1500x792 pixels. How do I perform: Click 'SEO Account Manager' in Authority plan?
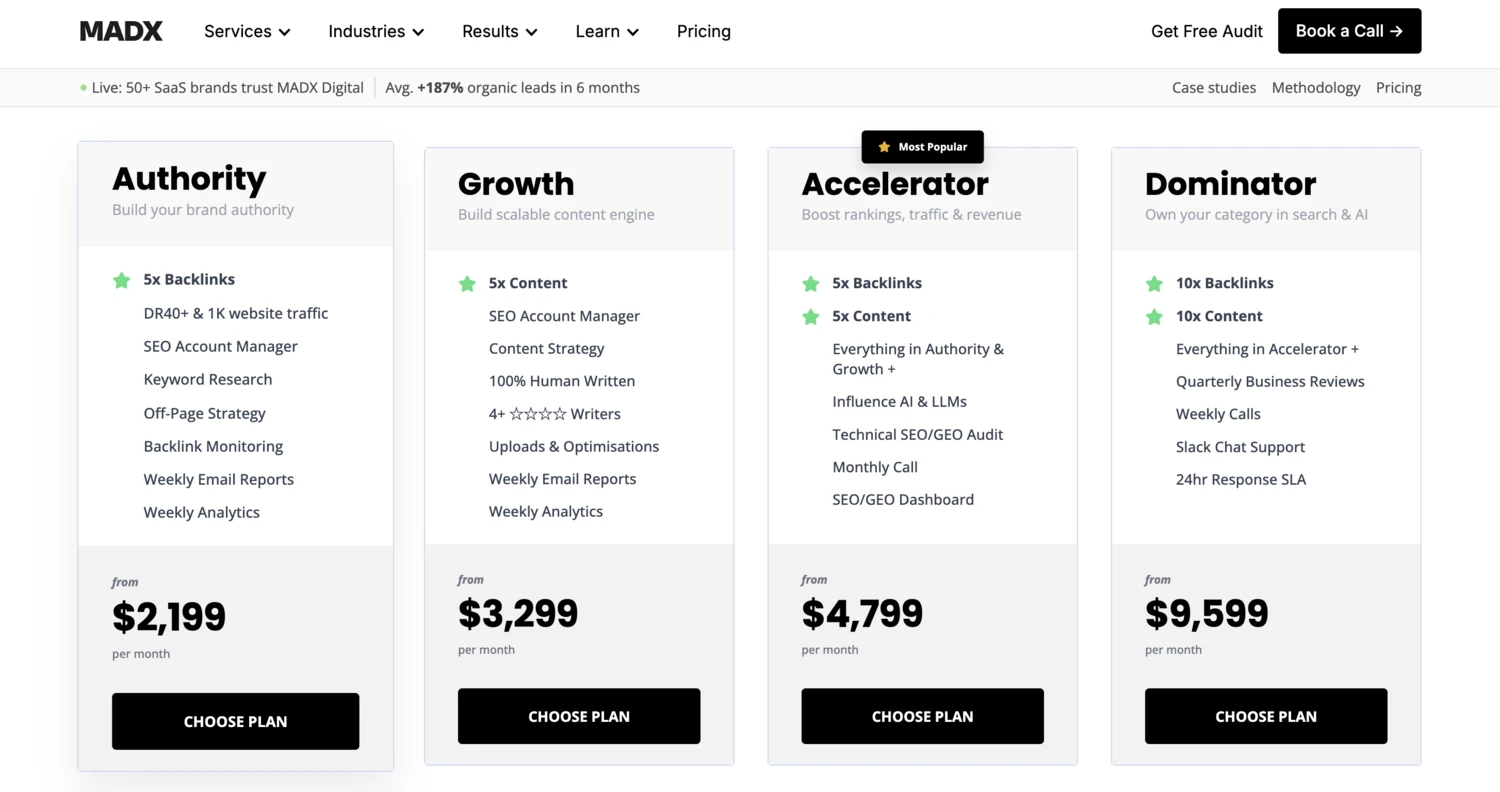coord(221,346)
